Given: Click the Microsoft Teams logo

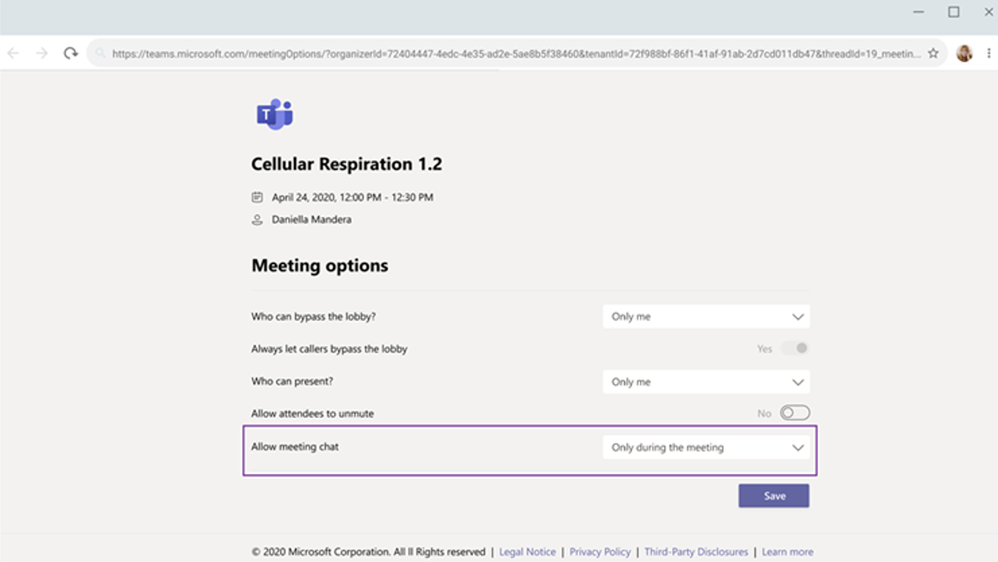Looking at the screenshot, I should pyautogui.click(x=274, y=115).
